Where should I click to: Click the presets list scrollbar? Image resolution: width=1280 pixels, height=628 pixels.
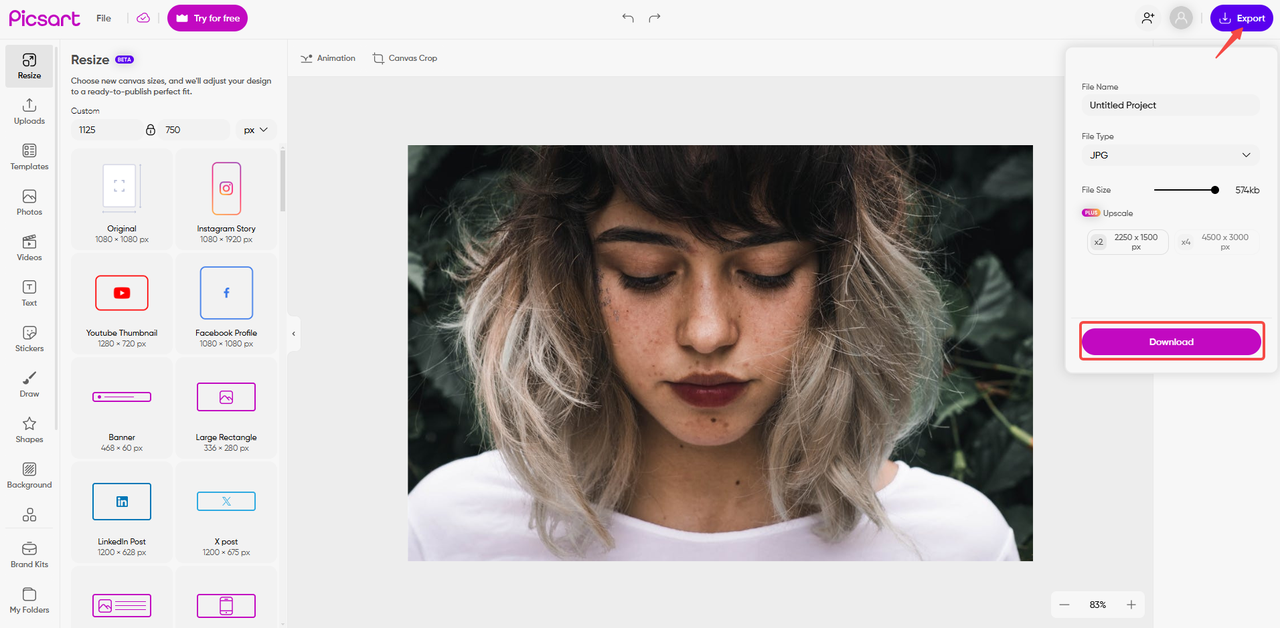(x=282, y=180)
